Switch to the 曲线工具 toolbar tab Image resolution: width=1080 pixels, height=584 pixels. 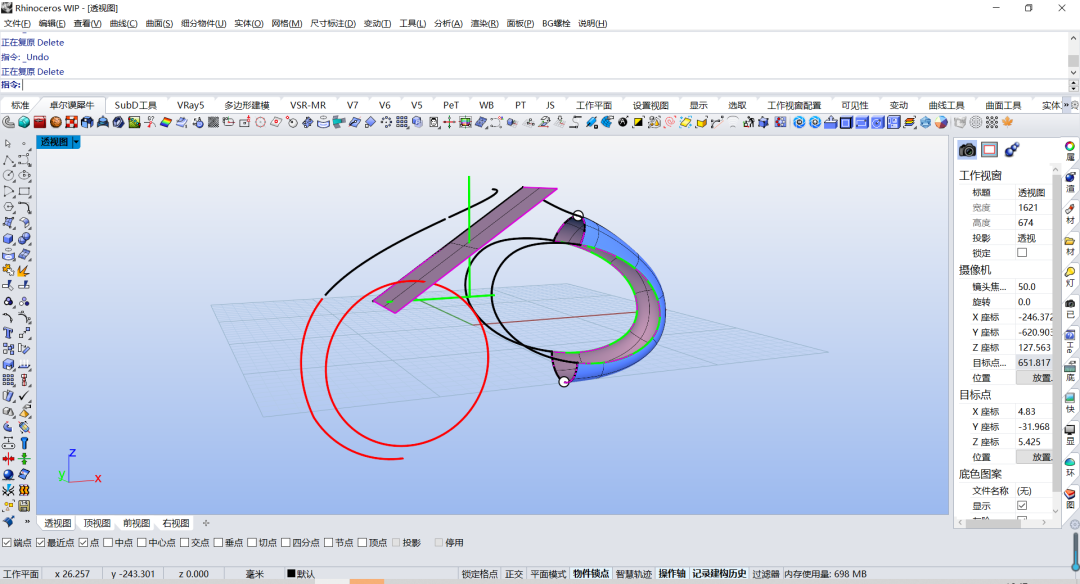(946, 105)
